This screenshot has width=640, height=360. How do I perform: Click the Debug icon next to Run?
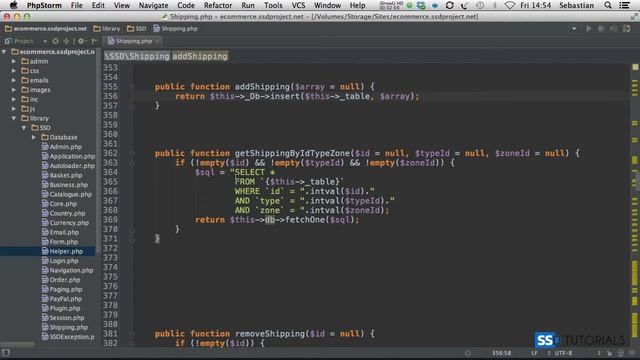(x=601, y=29)
